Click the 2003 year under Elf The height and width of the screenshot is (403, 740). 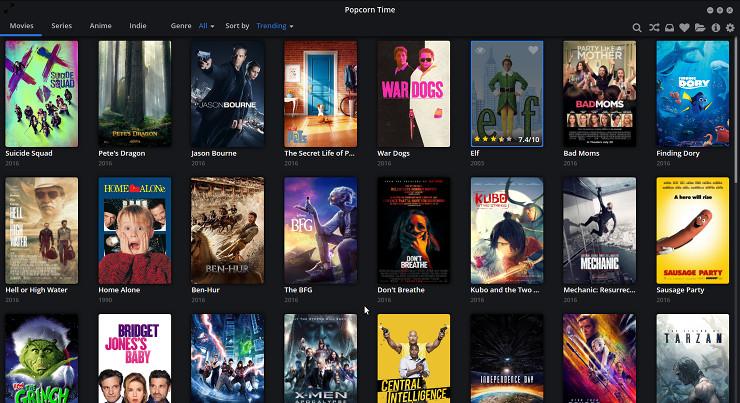click(477, 163)
